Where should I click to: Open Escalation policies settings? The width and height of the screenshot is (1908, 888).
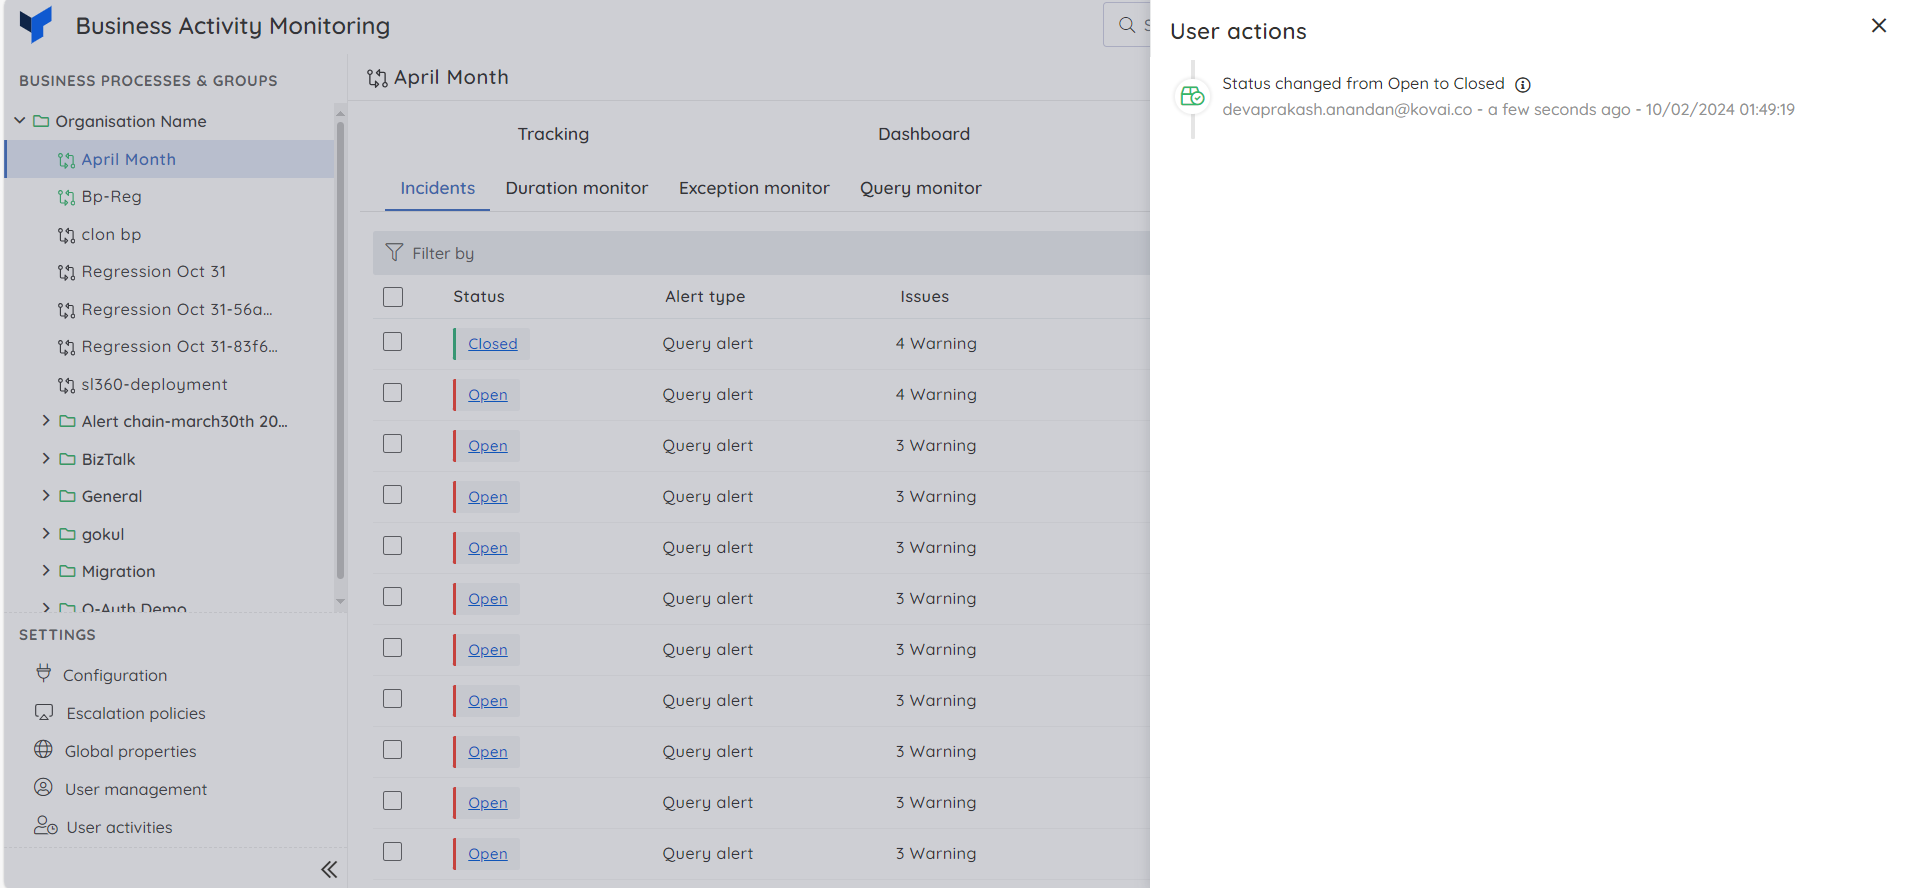pyautogui.click(x=136, y=713)
